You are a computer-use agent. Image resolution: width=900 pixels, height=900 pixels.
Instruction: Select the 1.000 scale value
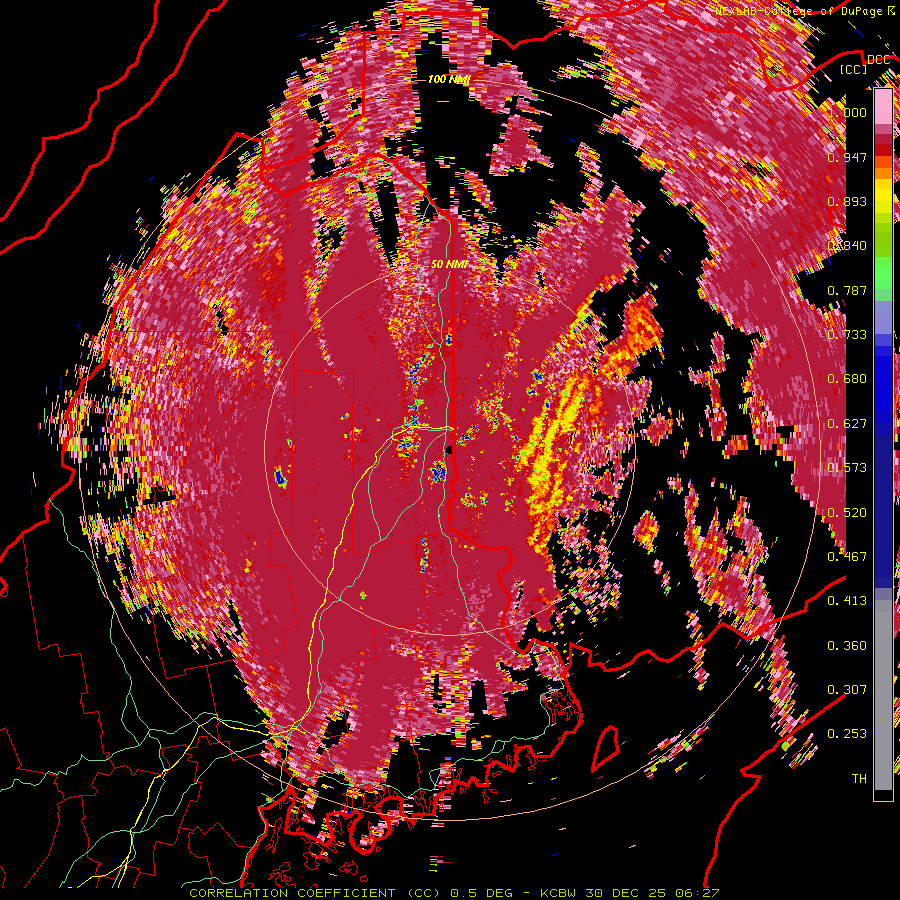847,112
